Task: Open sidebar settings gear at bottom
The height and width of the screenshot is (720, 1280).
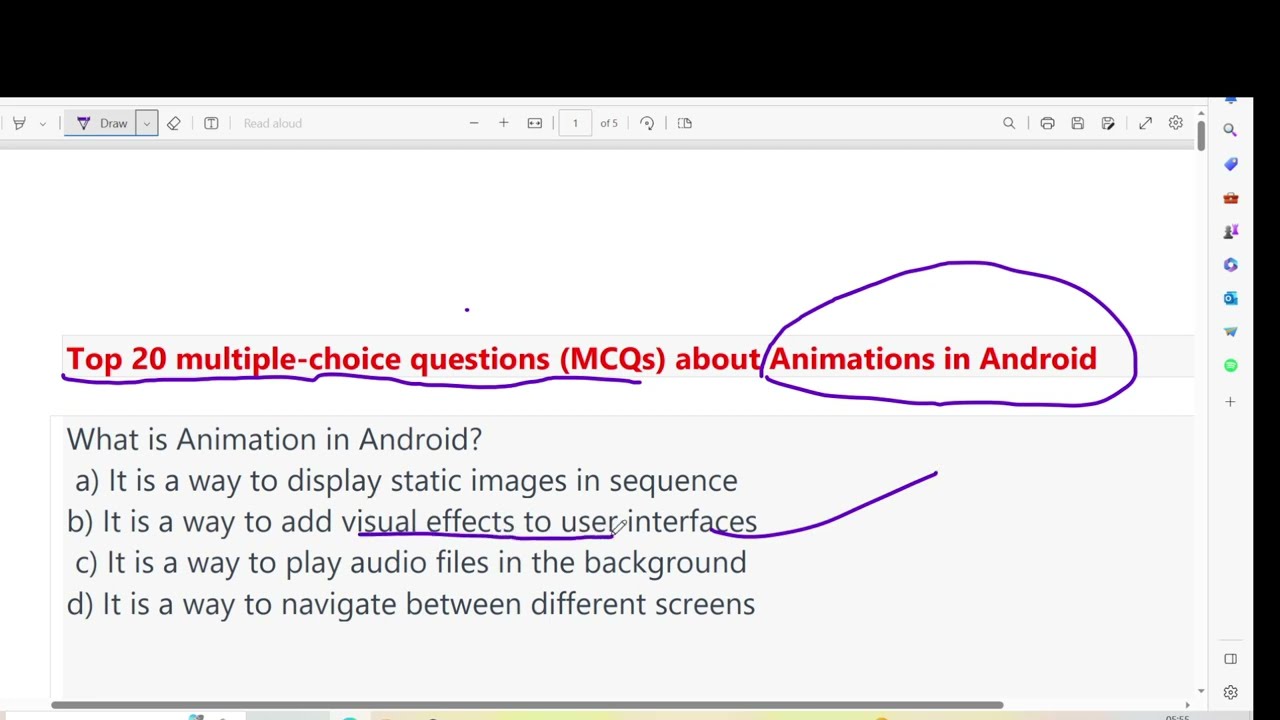Action: tap(1231, 692)
